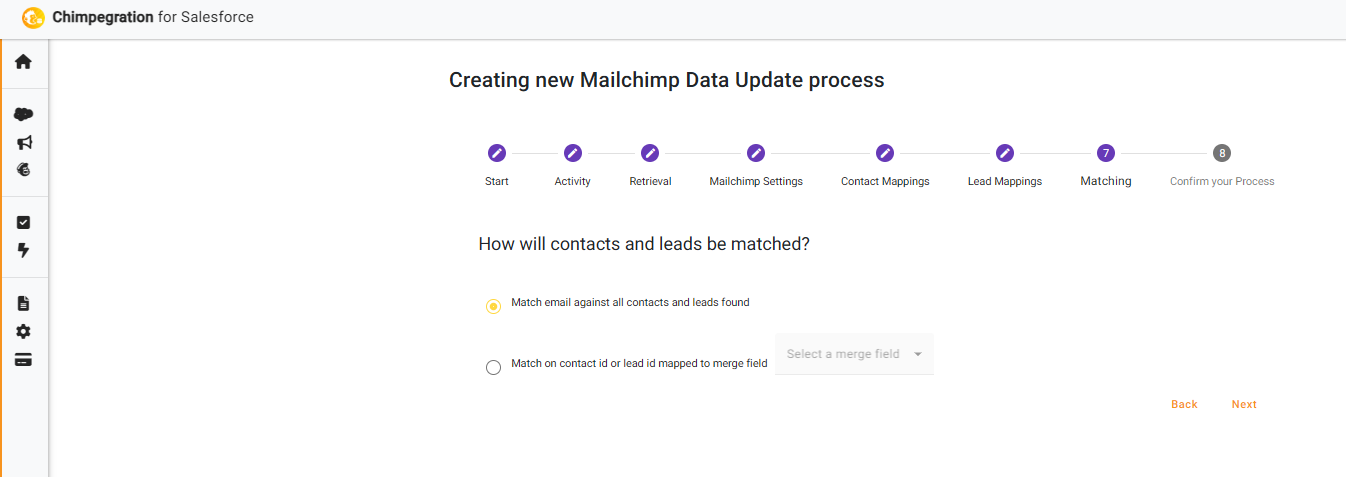Click the Chimpegration logo in header
Screen dimensions: 1346x477
(x=33, y=17)
